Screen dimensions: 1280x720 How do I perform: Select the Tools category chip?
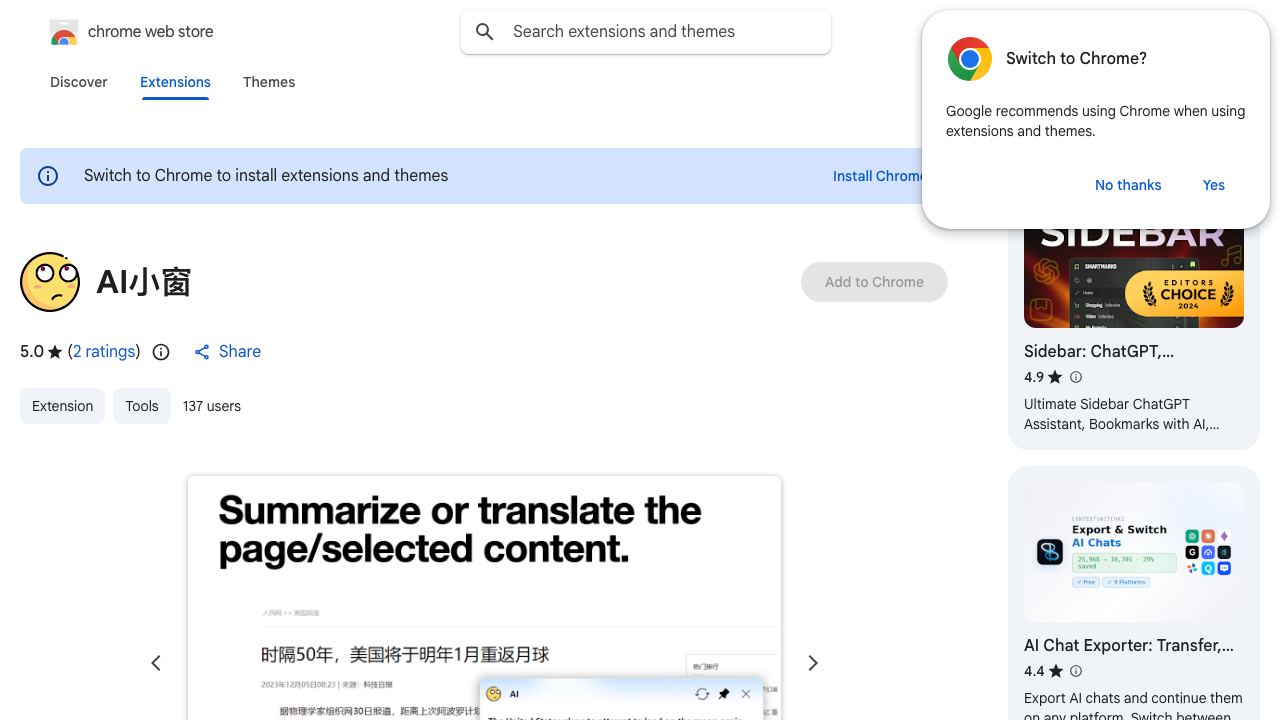pyautogui.click(x=142, y=406)
